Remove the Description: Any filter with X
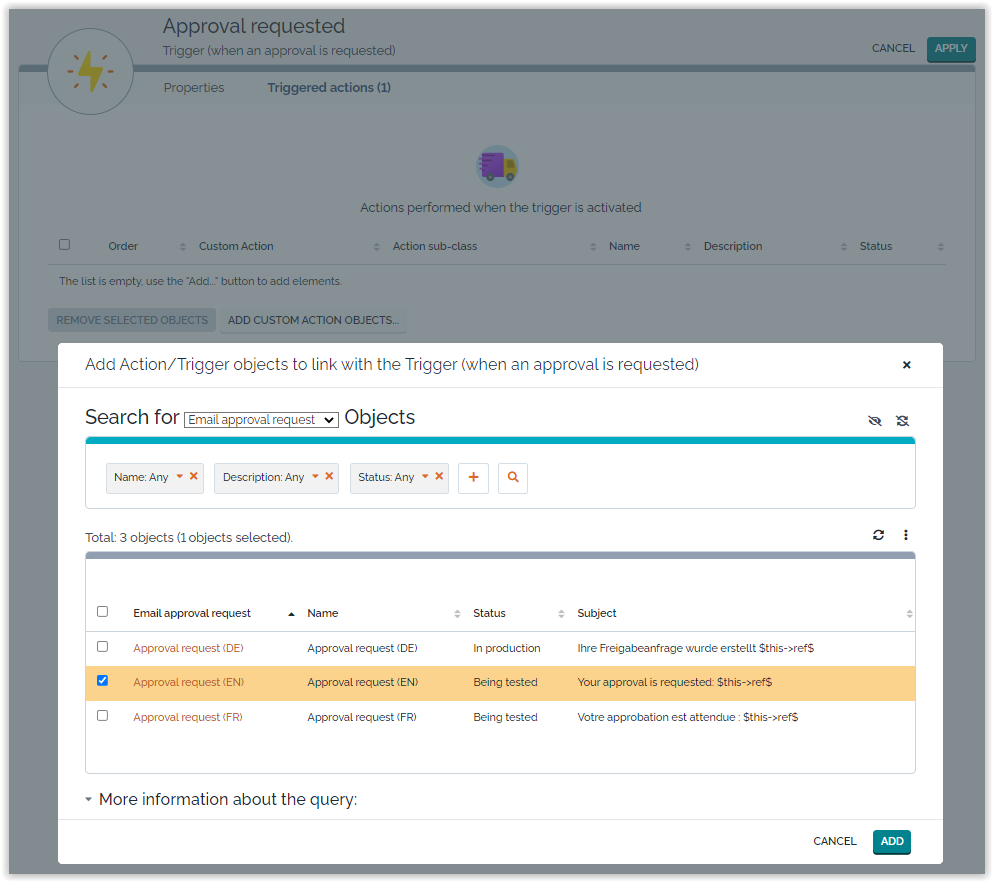993x882 pixels. (330, 477)
